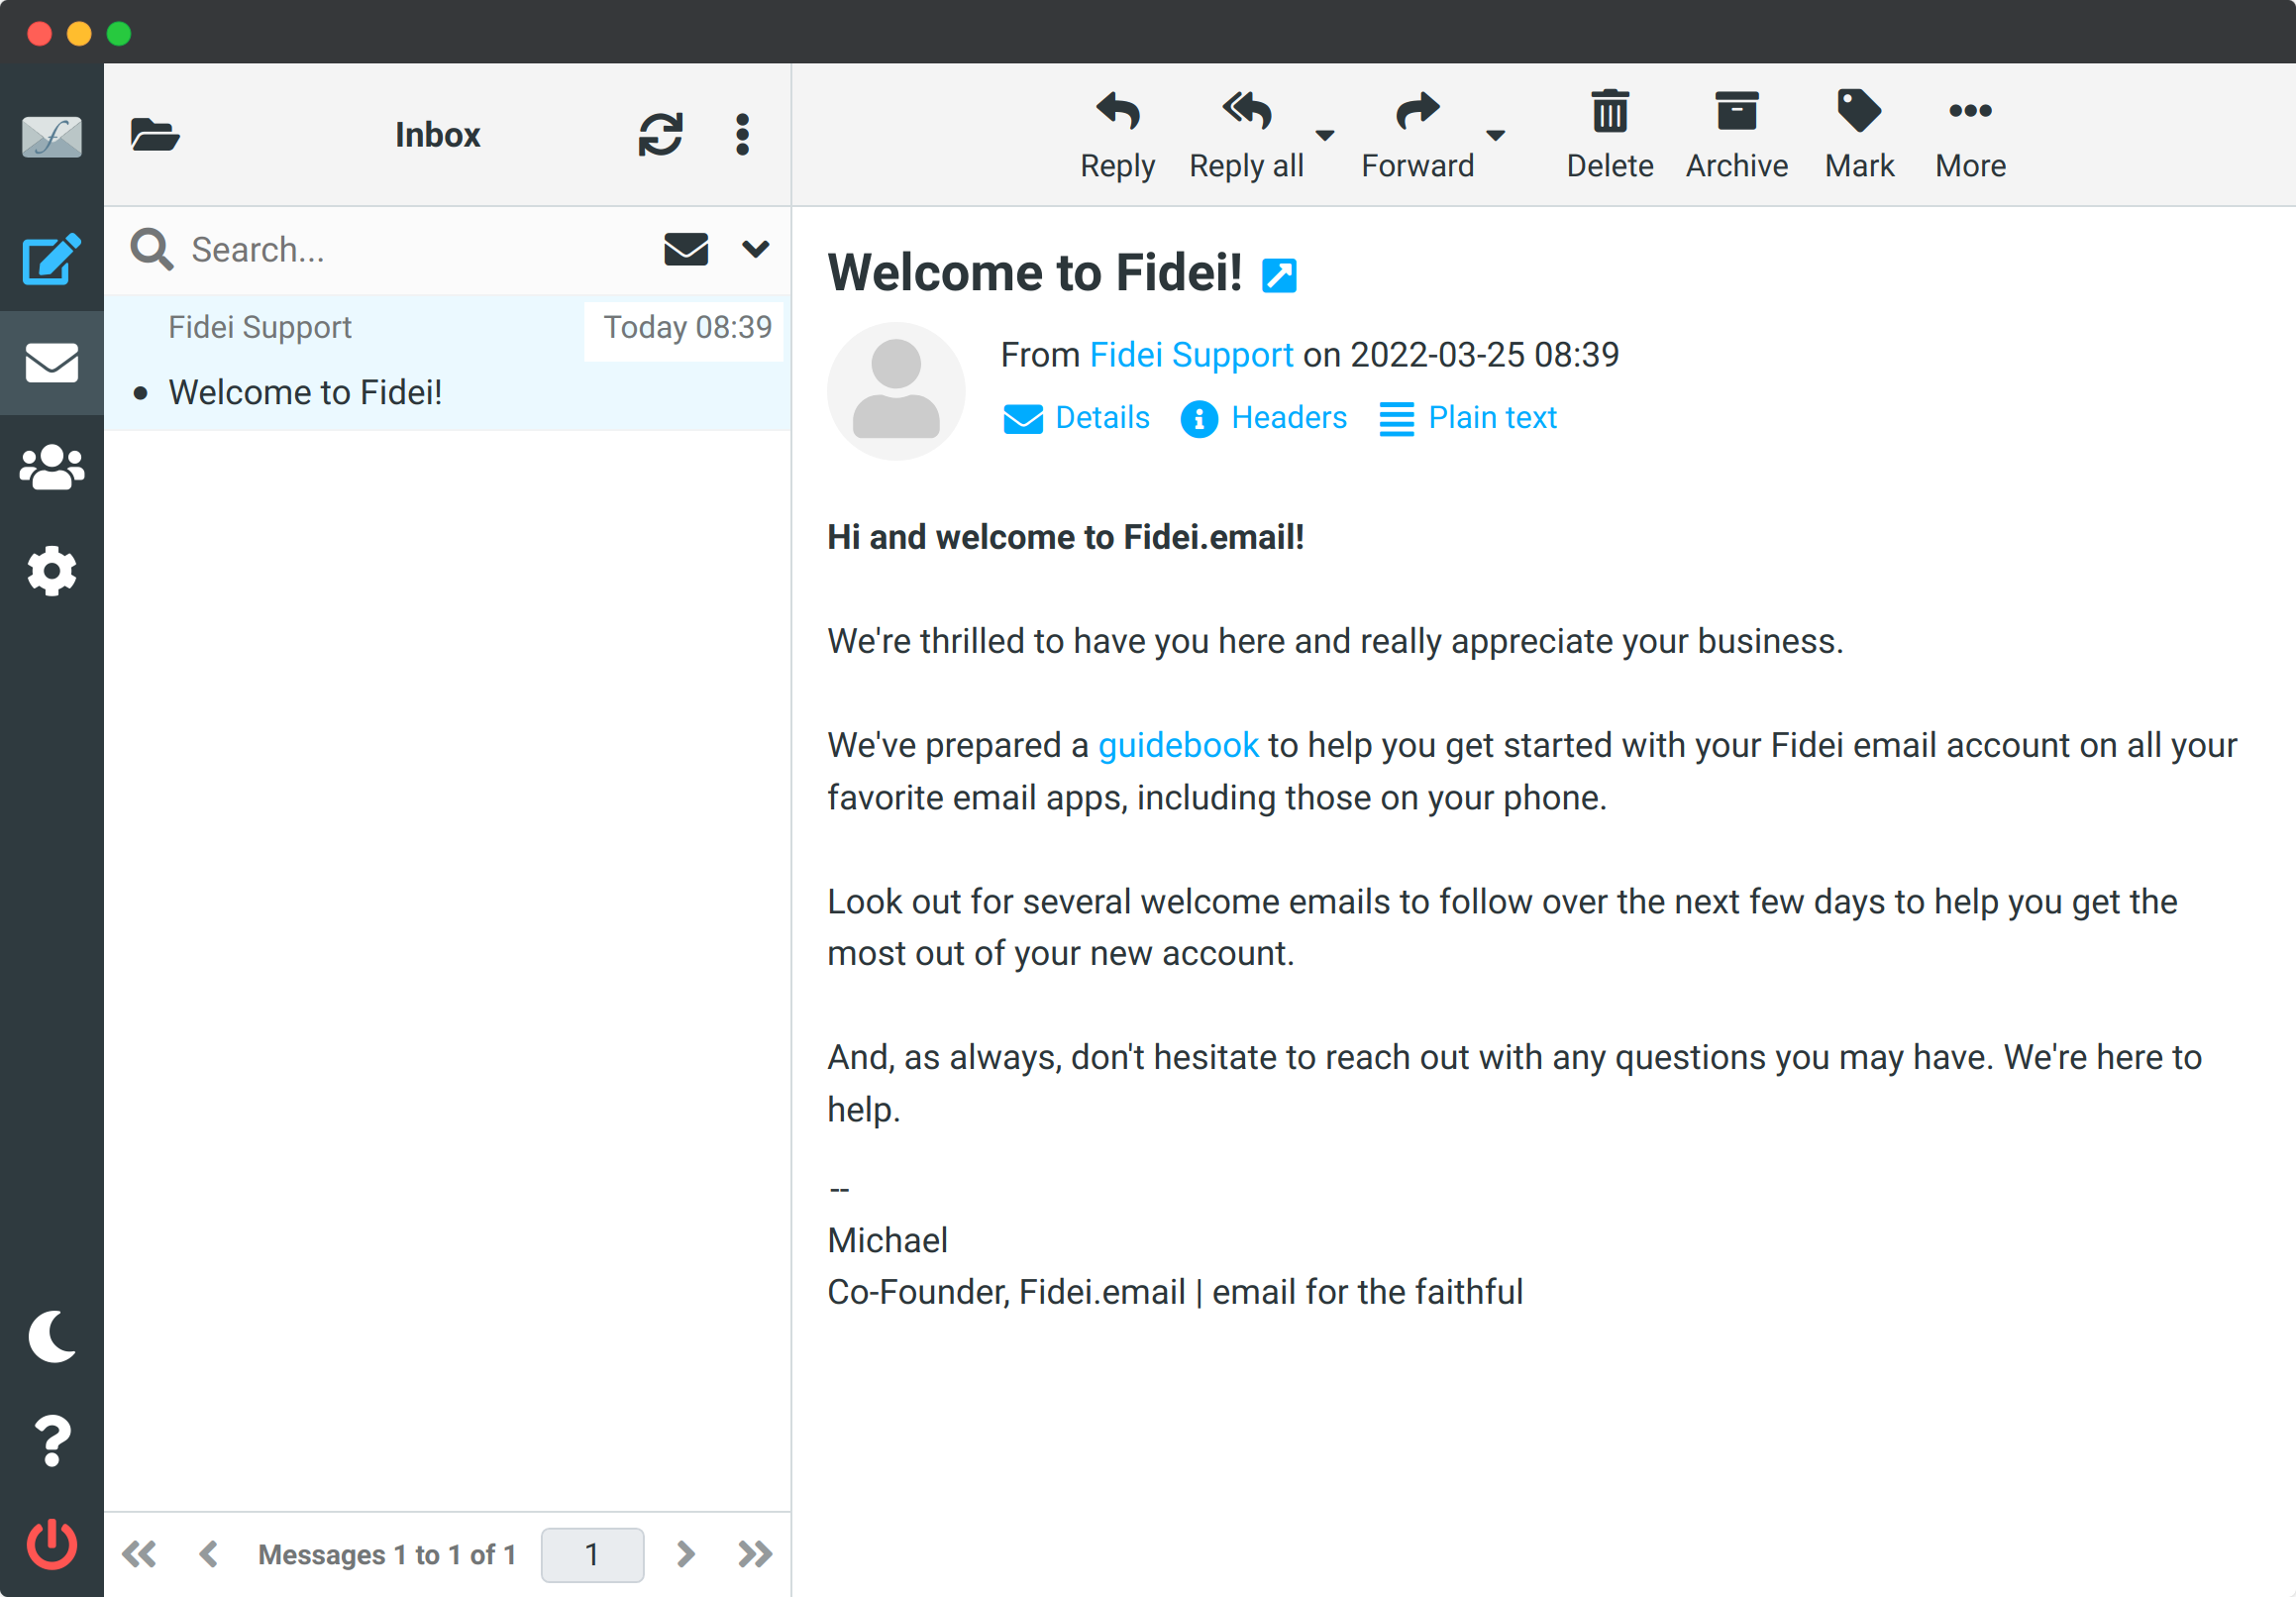The width and height of the screenshot is (2296, 1597).
Task: Toggle Dark mode with moon icon
Action: point(51,1335)
